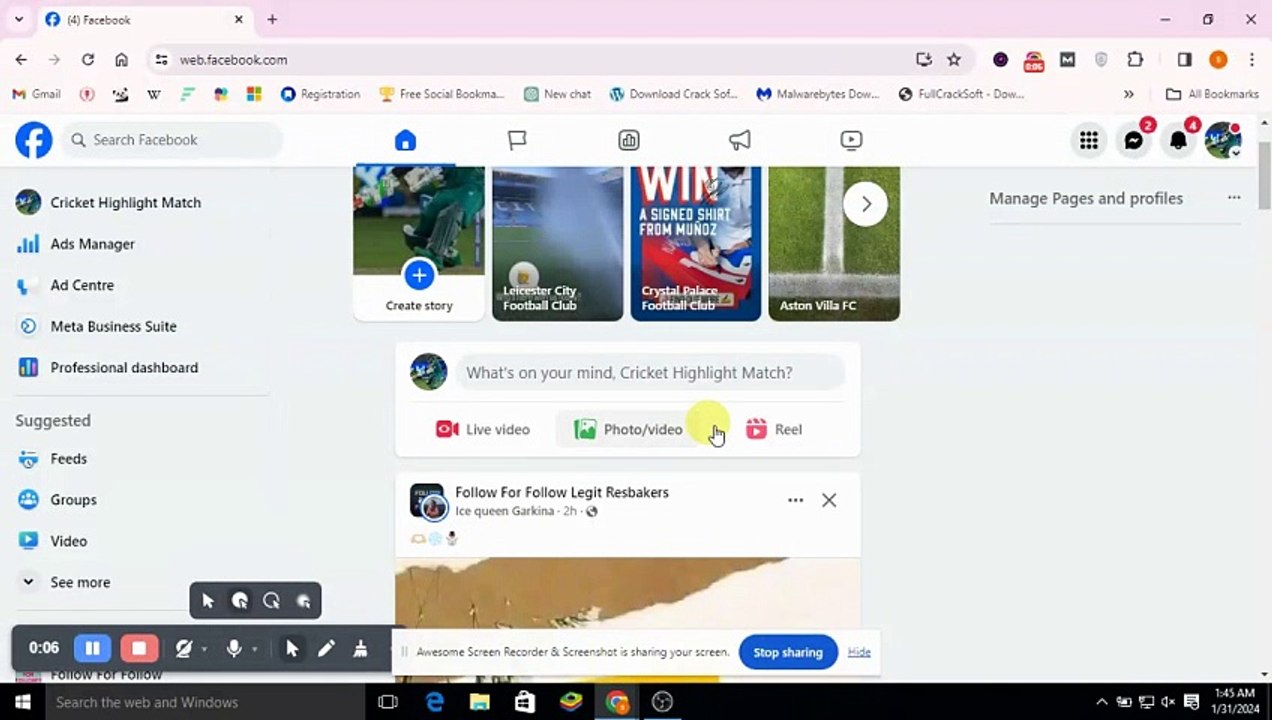Create a Reel

point(774,429)
